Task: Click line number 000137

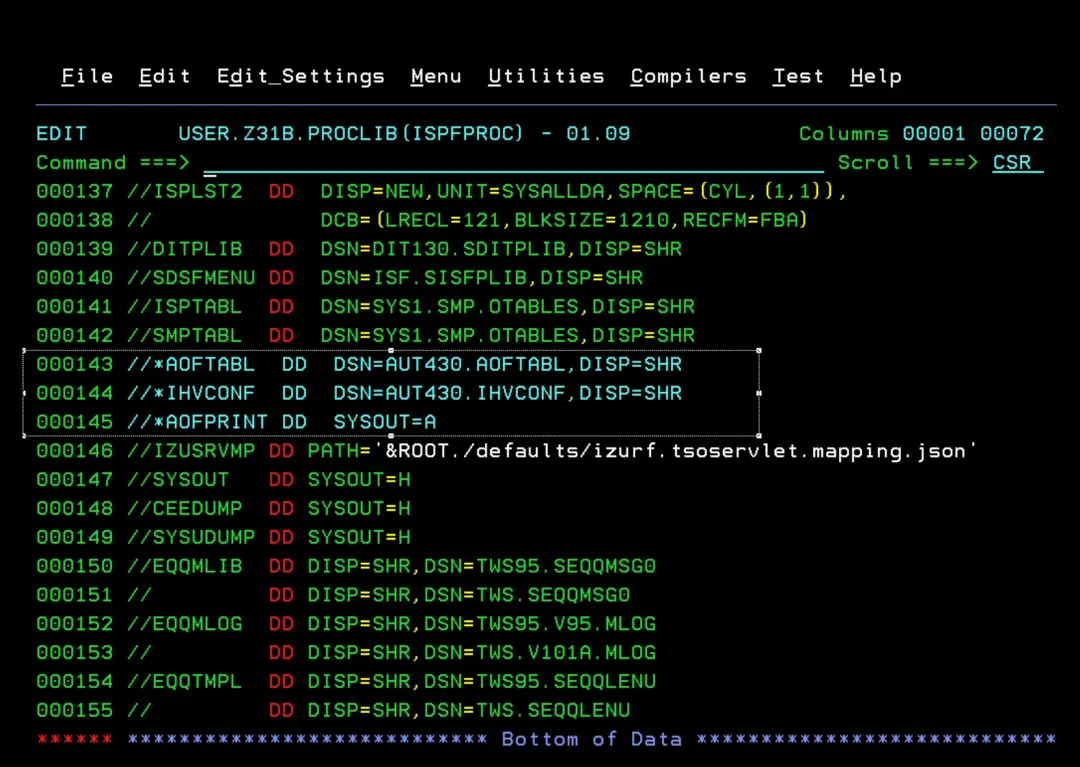Action: point(74,191)
